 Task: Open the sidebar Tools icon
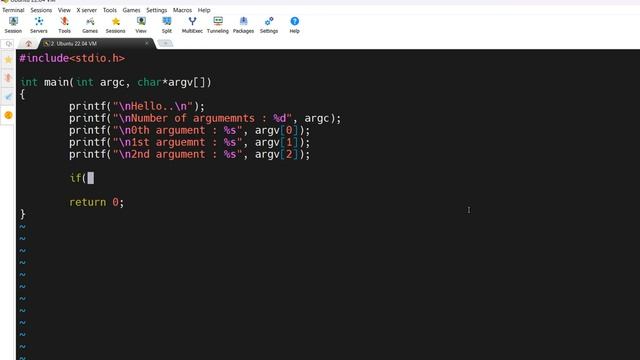[8, 78]
